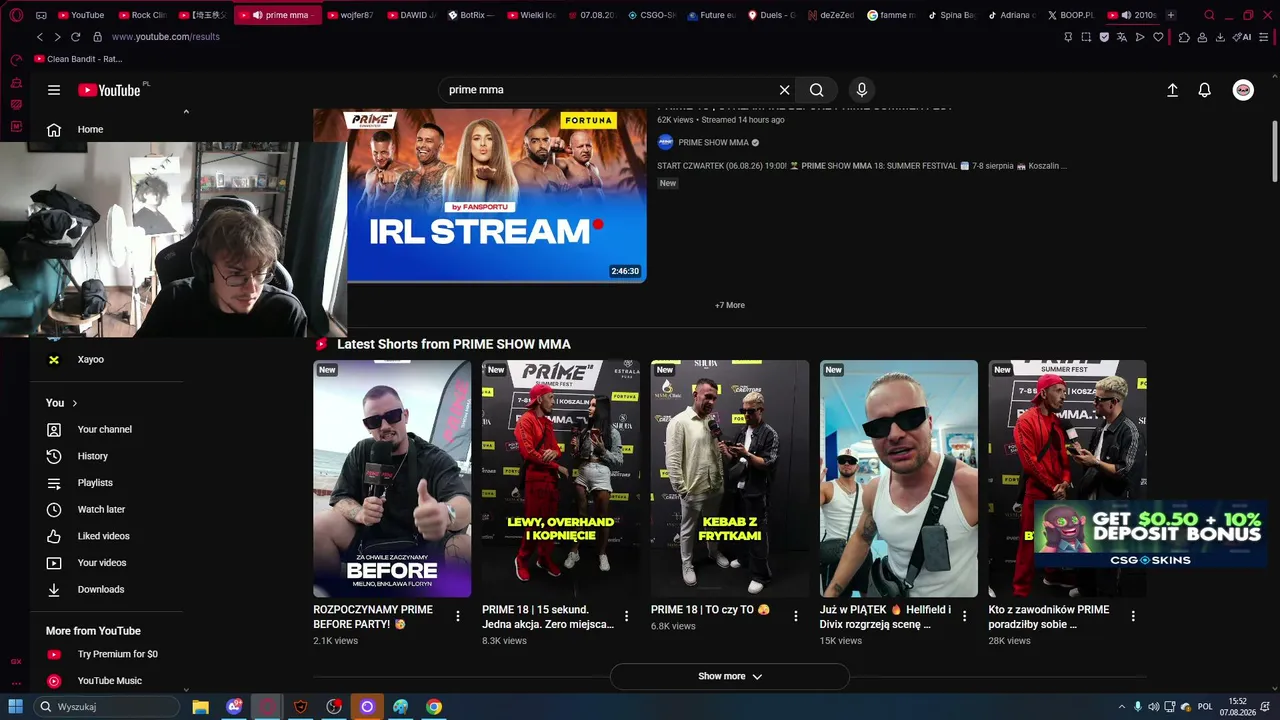Open the browser extensions puzzle icon
The image size is (1280, 720).
click(x=1184, y=37)
